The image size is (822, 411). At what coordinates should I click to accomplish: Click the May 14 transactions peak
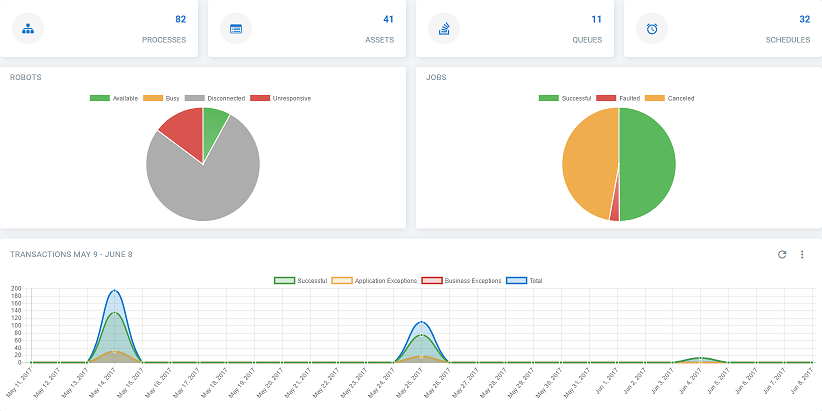pos(115,291)
